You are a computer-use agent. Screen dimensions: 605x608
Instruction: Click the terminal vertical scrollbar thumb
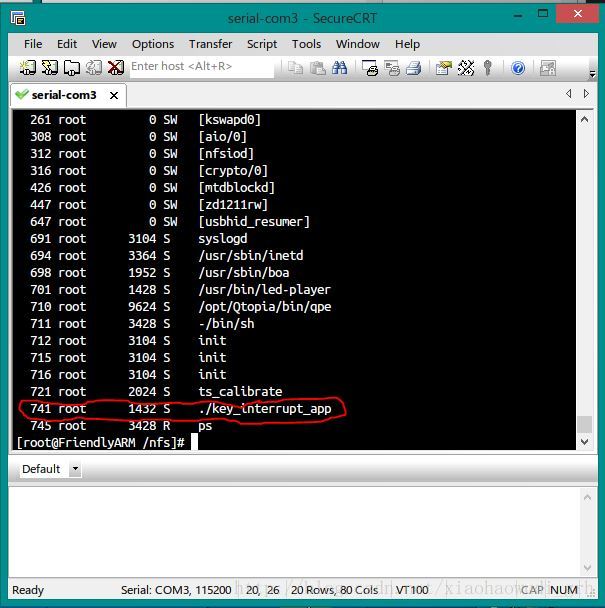584,424
